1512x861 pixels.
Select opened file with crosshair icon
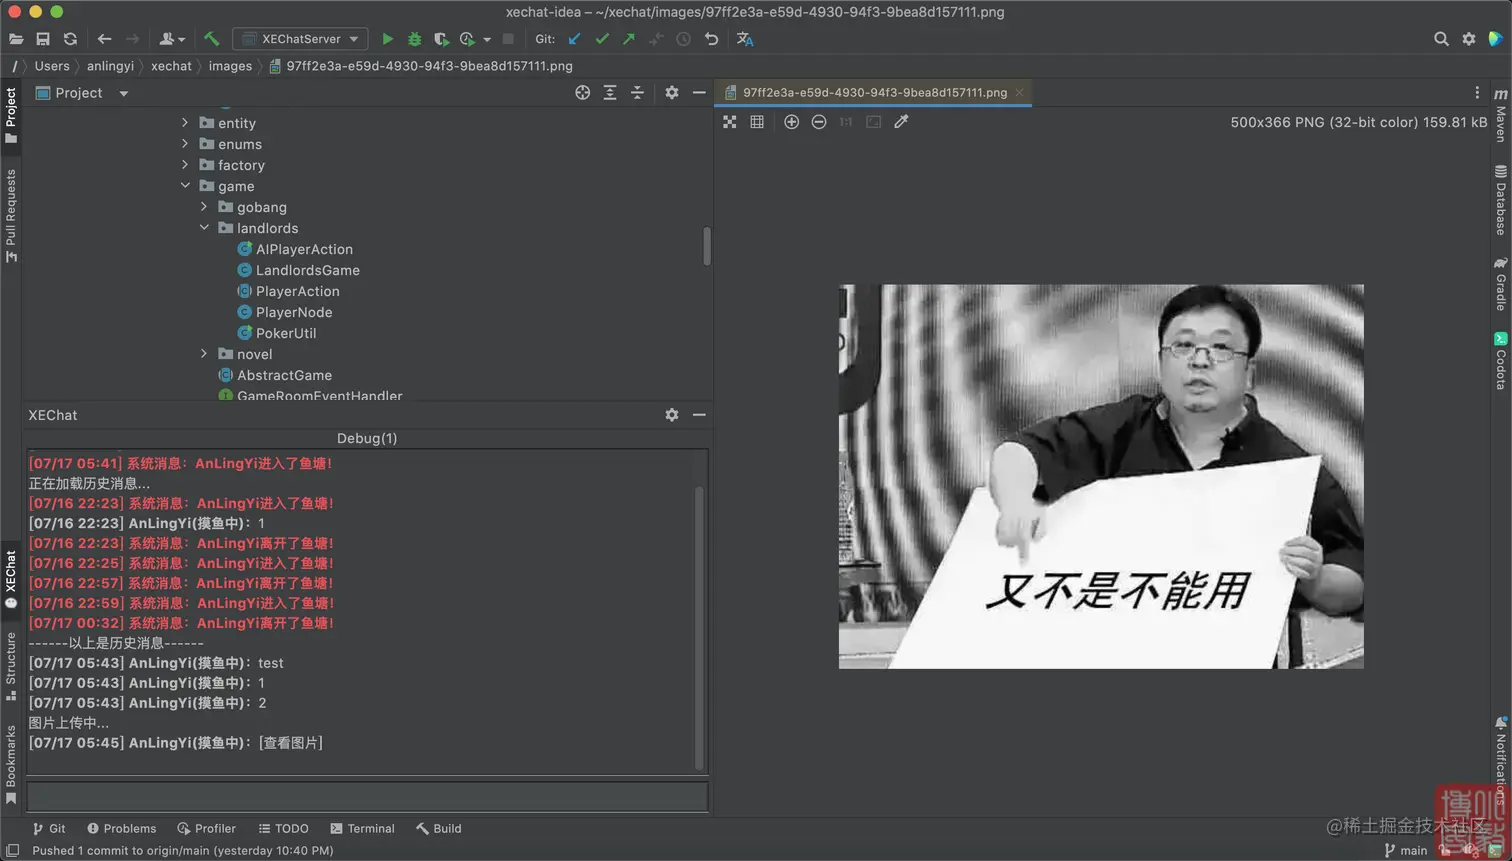(x=583, y=92)
